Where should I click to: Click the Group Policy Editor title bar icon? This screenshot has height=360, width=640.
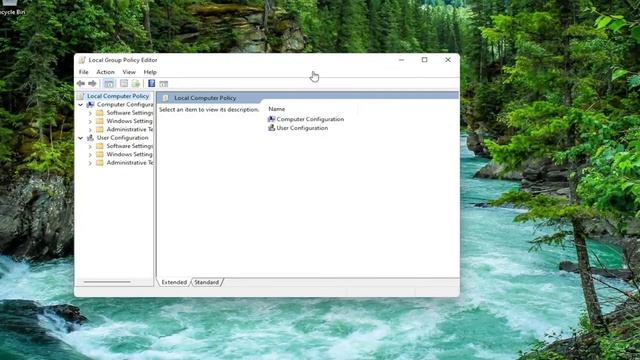(82, 60)
